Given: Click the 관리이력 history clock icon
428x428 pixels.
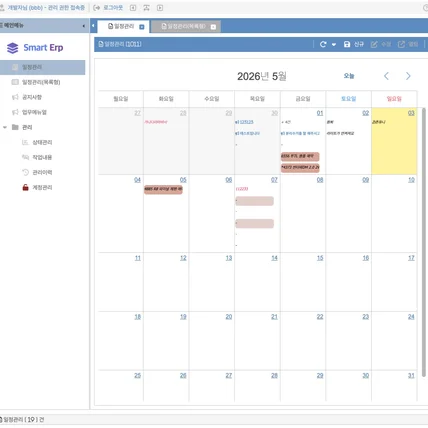Looking at the screenshot, I should (x=25, y=172).
